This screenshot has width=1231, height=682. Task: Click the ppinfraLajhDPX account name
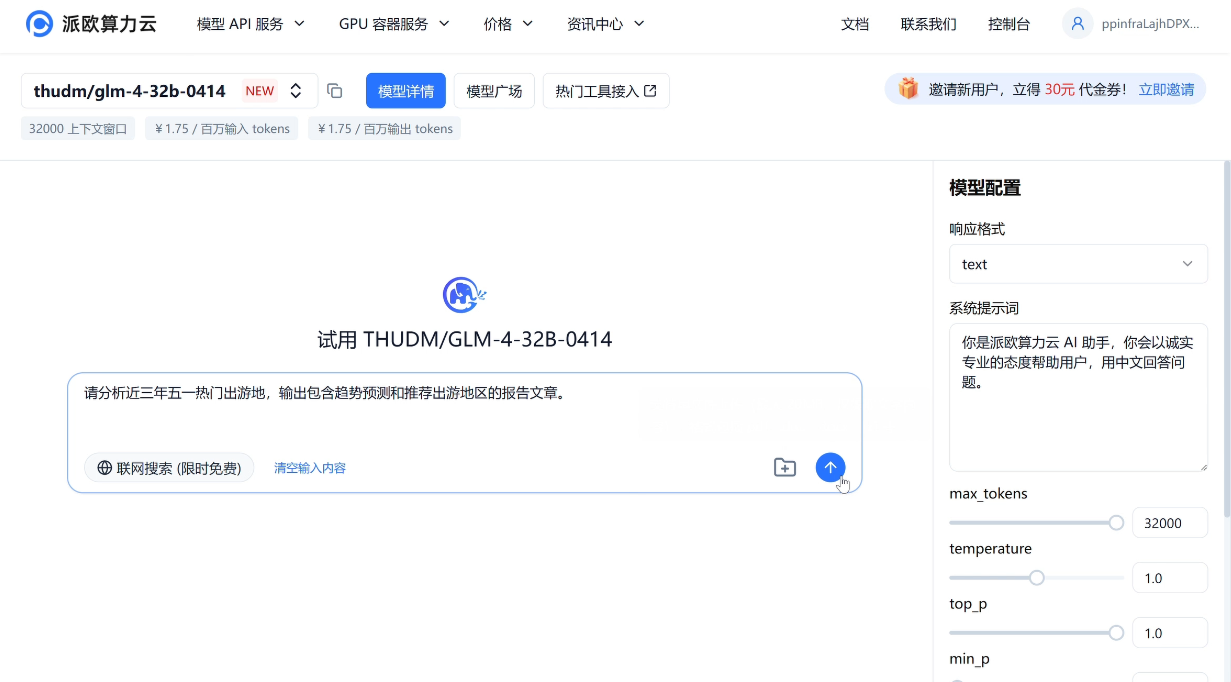pos(1150,24)
